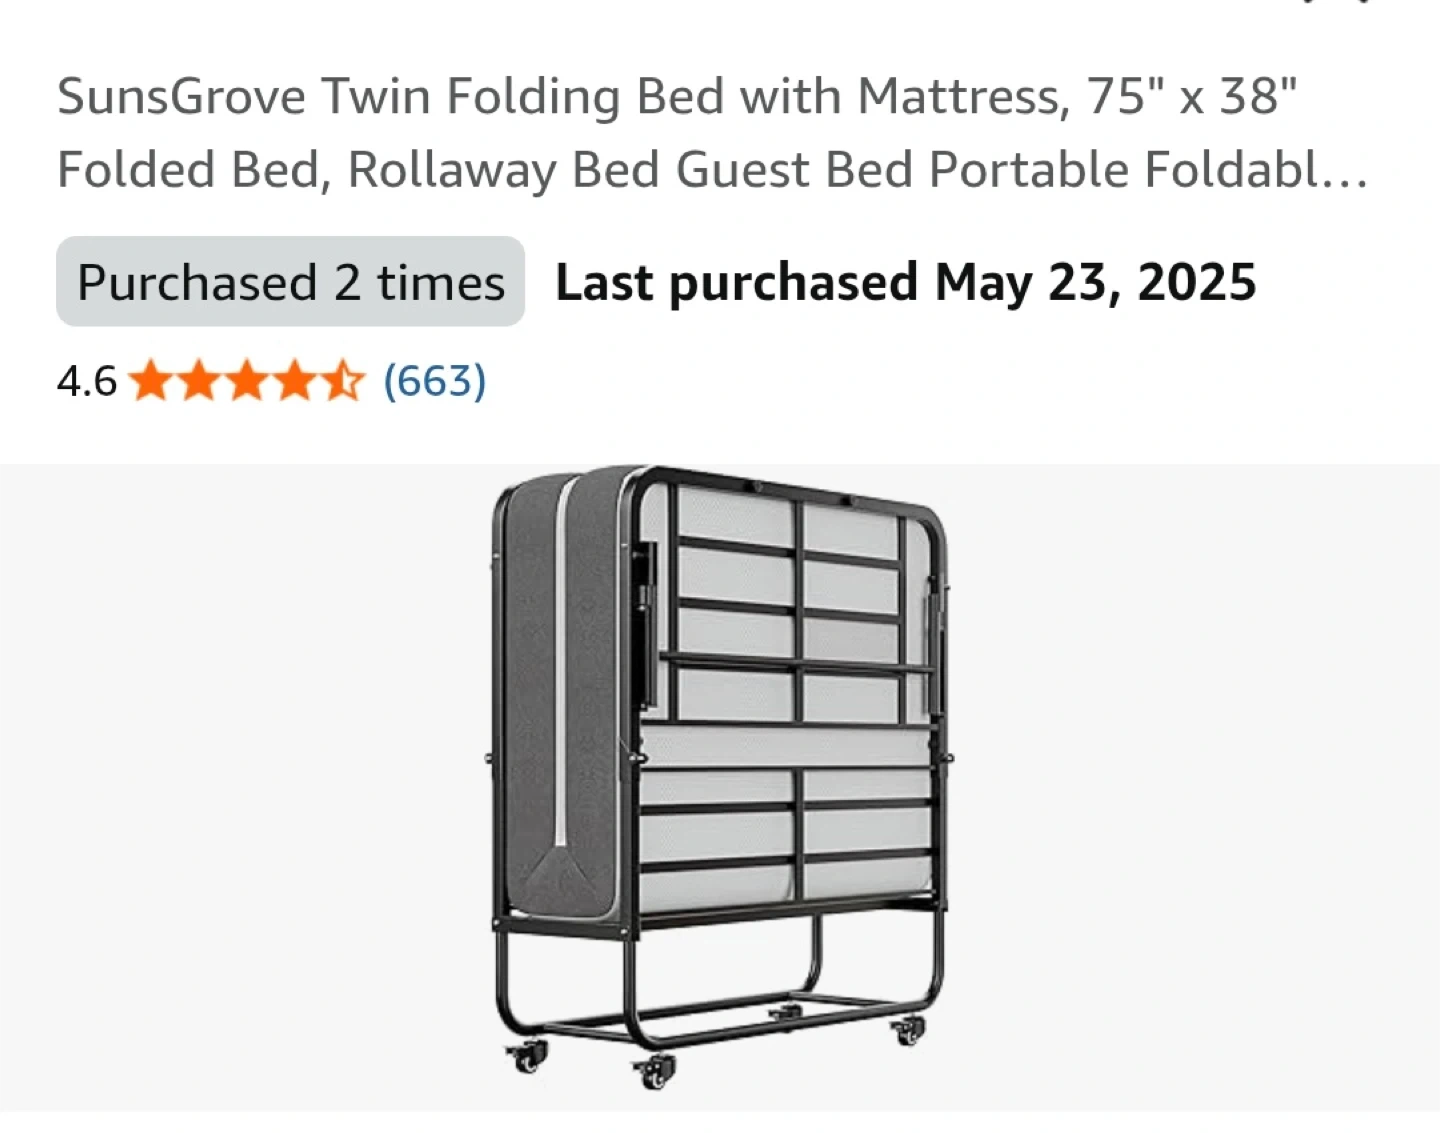This screenshot has height=1133, width=1440.
Task: Click the fourth orange rating star
Action: pyautogui.click(x=294, y=382)
